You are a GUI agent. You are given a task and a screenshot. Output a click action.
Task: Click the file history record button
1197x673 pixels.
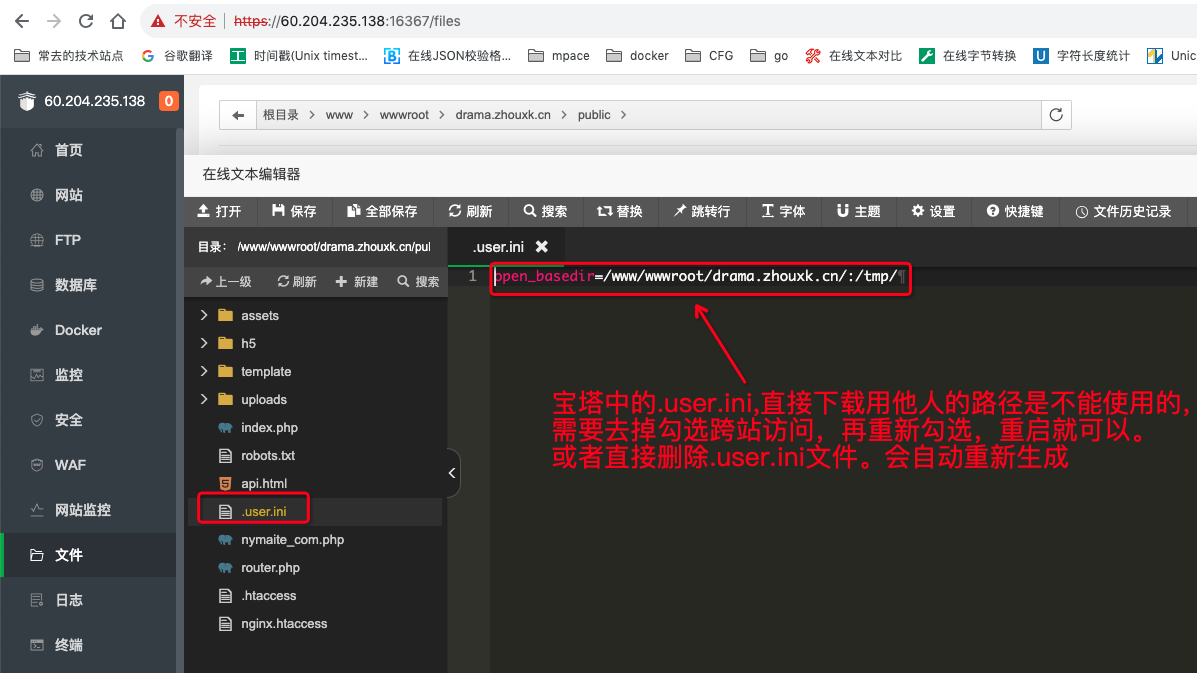1123,211
